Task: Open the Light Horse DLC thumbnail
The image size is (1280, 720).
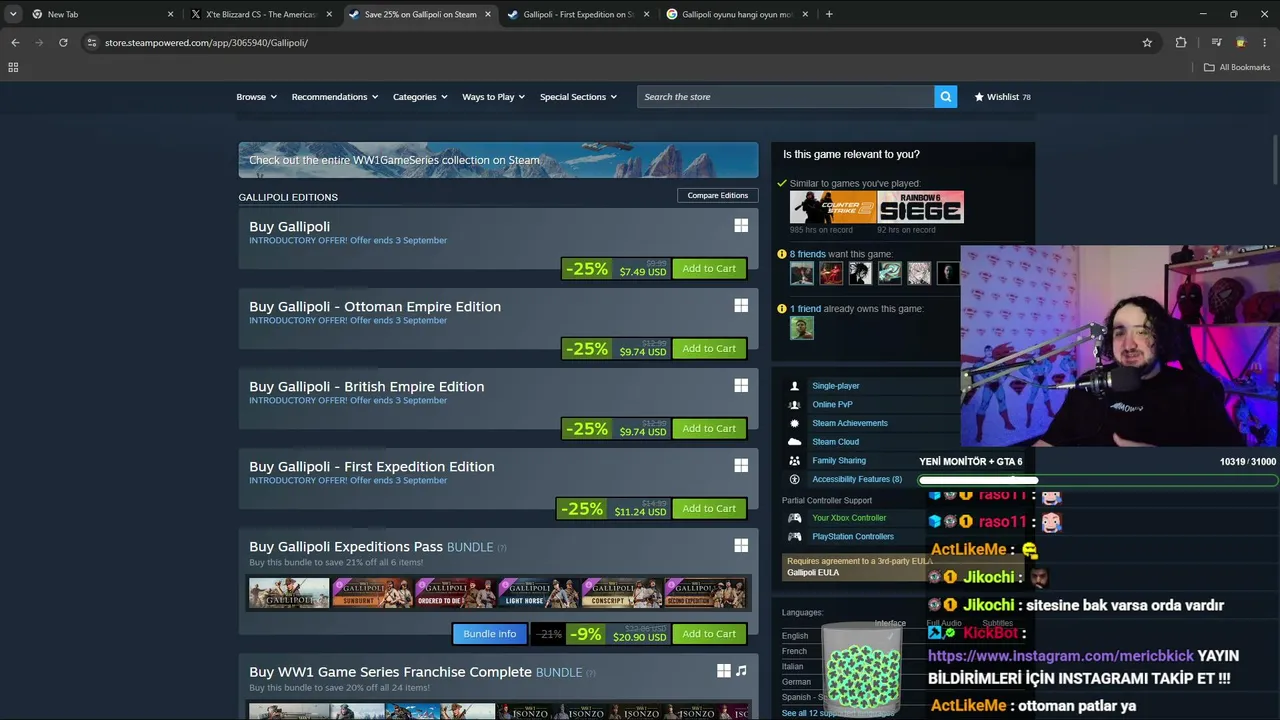Action: [538, 593]
